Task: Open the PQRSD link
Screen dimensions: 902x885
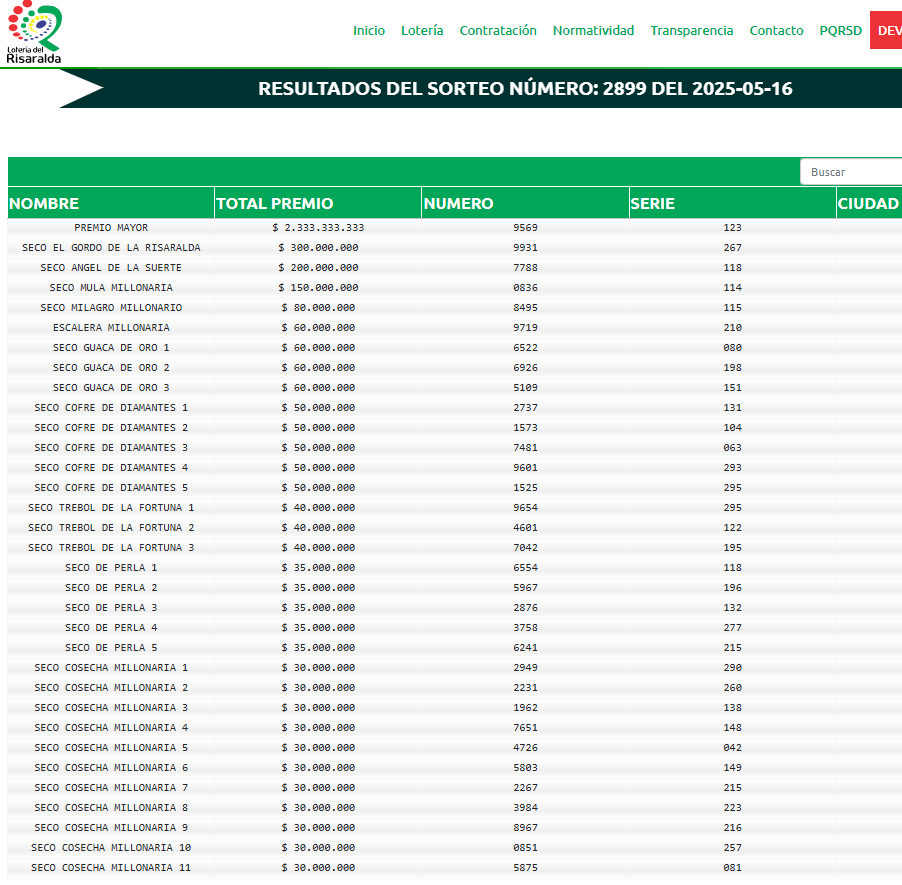Action: click(x=840, y=30)
